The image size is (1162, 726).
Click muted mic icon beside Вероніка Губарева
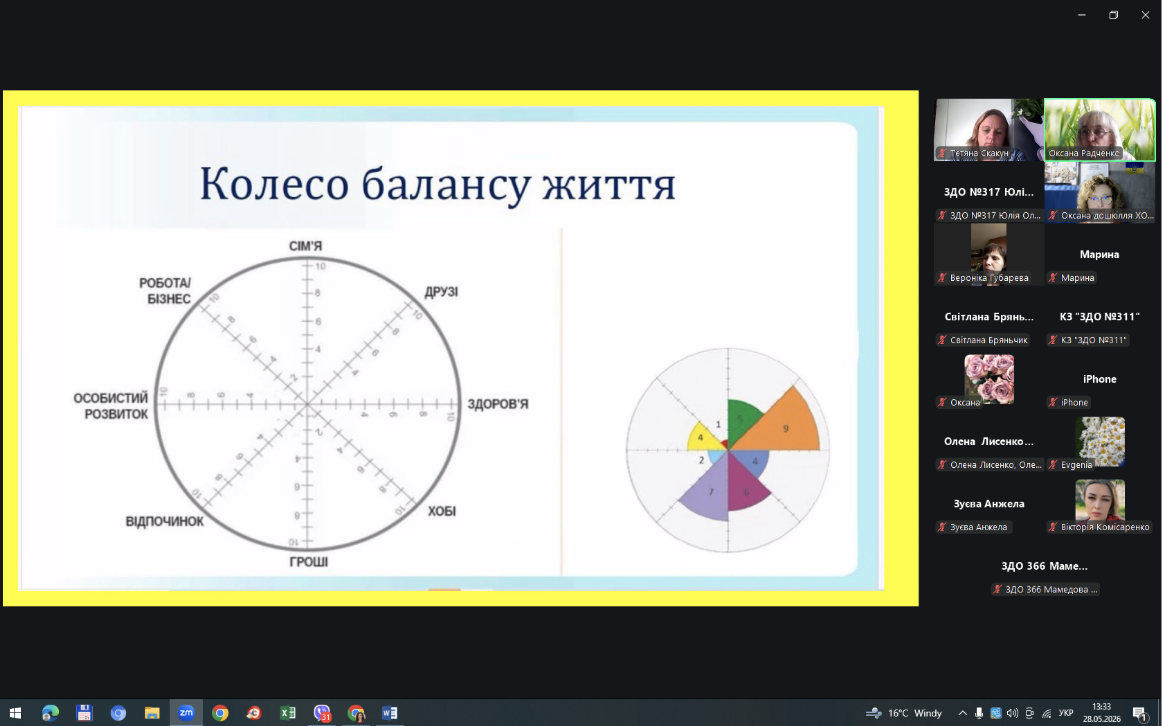942,278
